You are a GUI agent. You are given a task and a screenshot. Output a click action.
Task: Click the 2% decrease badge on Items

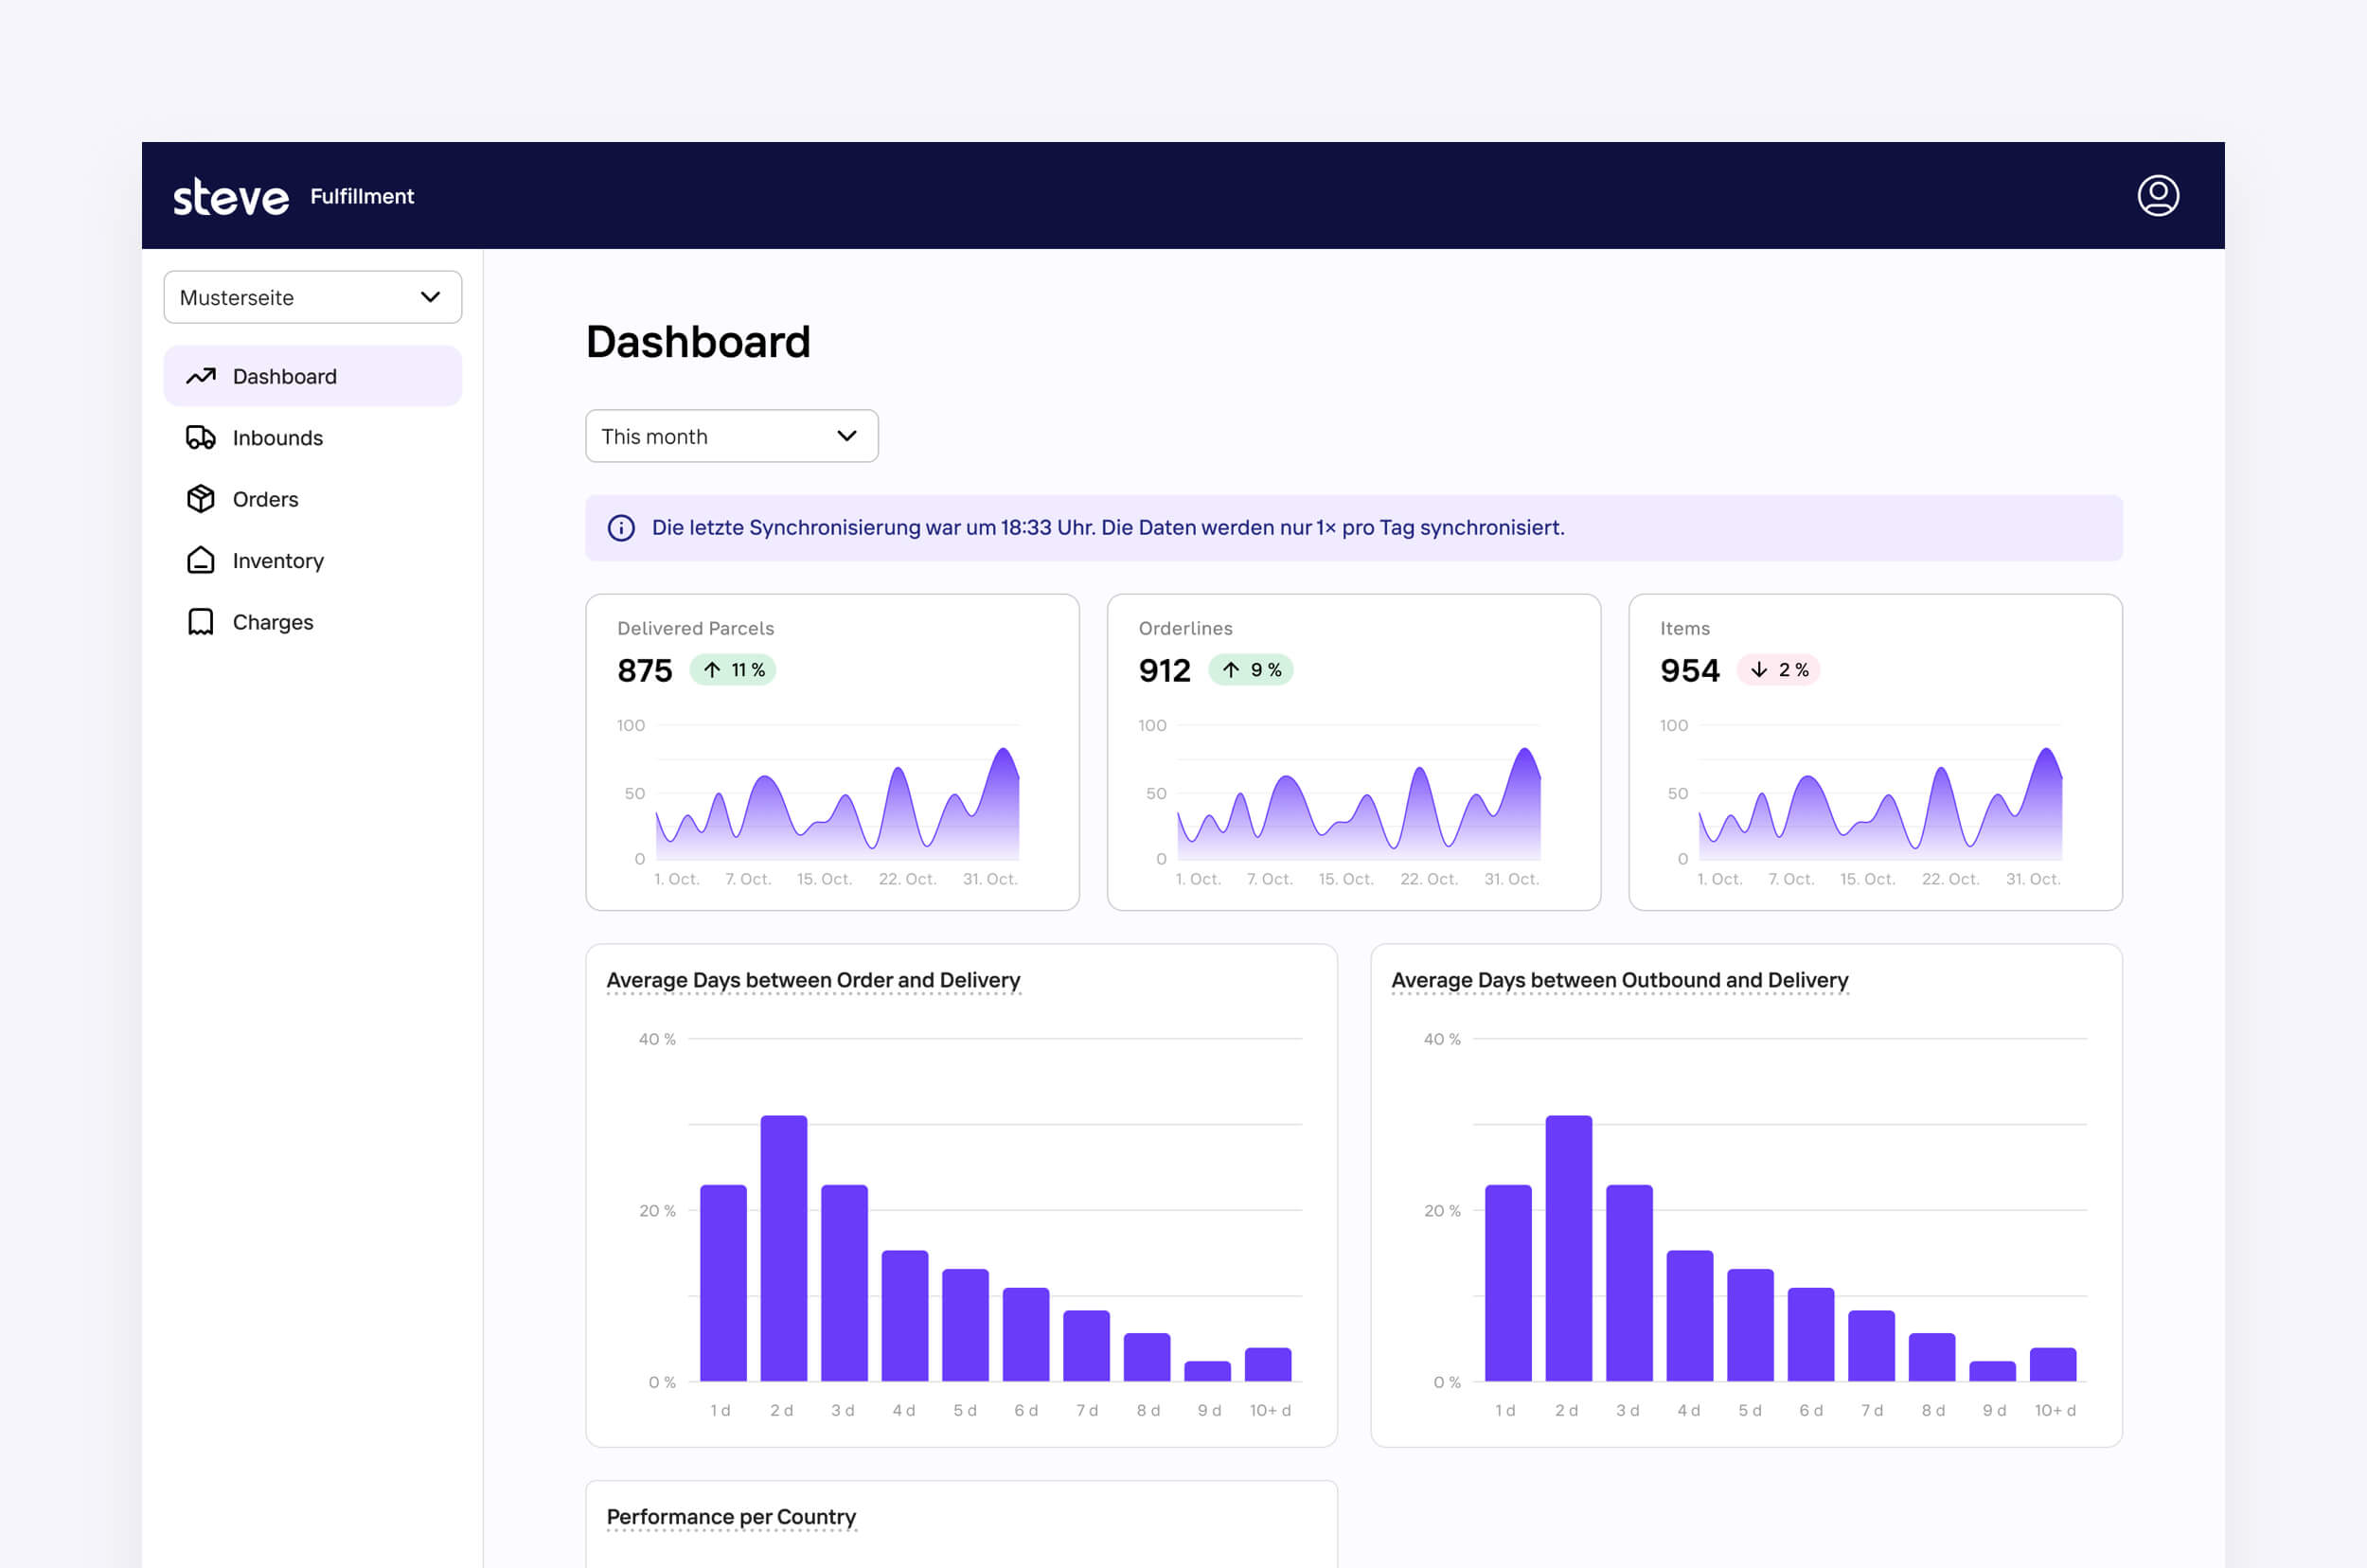point(1779,670)
